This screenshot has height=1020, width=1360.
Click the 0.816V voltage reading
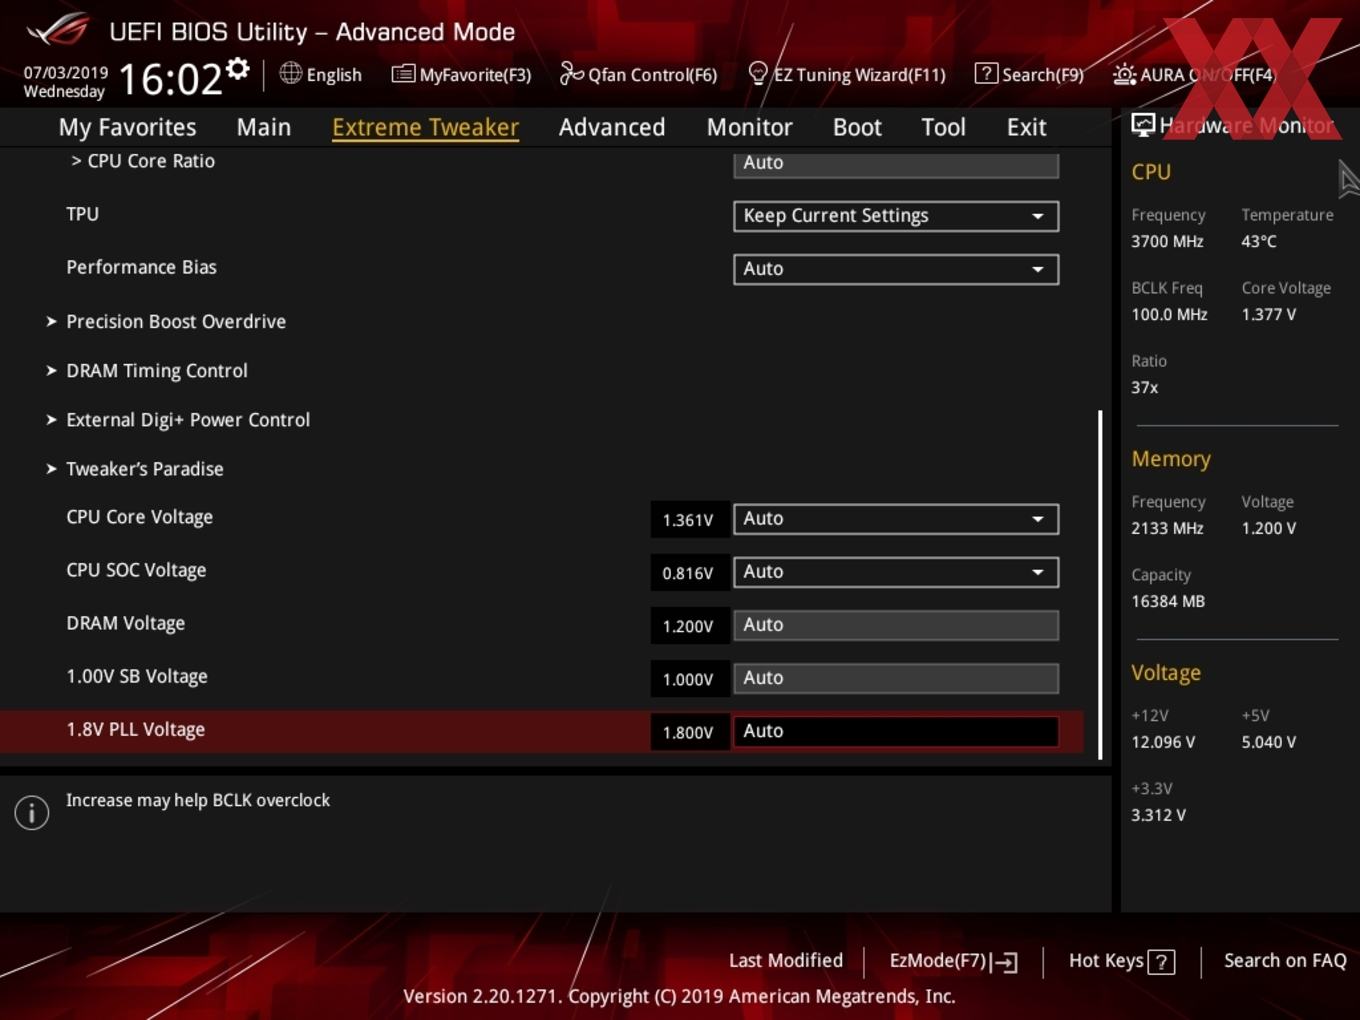pos(688,573)
